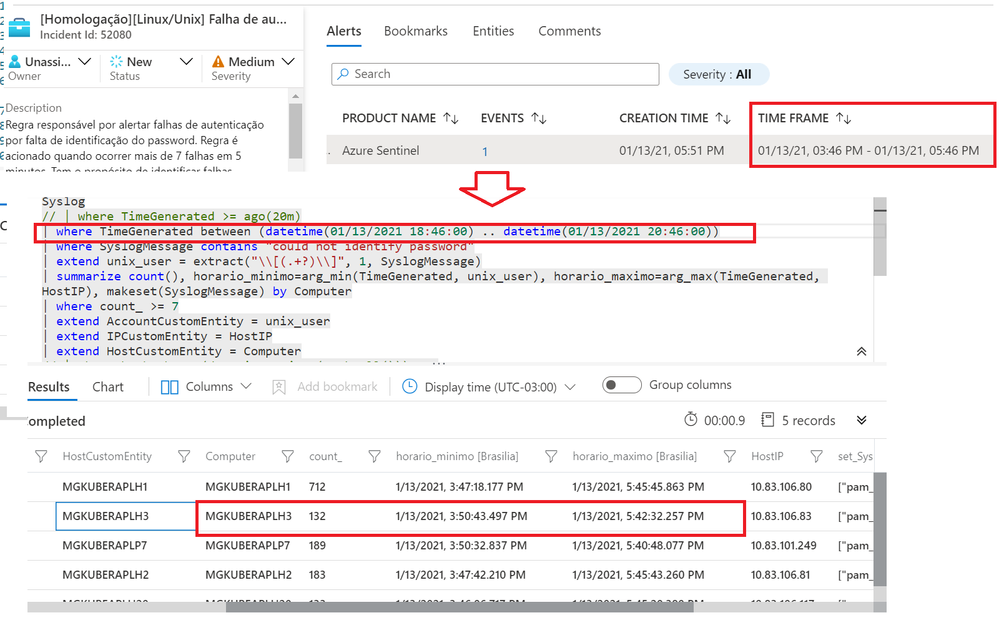999x618 pixels.
Task: Click the alerts Search field
Action: pyautogui.click(x=495, y=74)
